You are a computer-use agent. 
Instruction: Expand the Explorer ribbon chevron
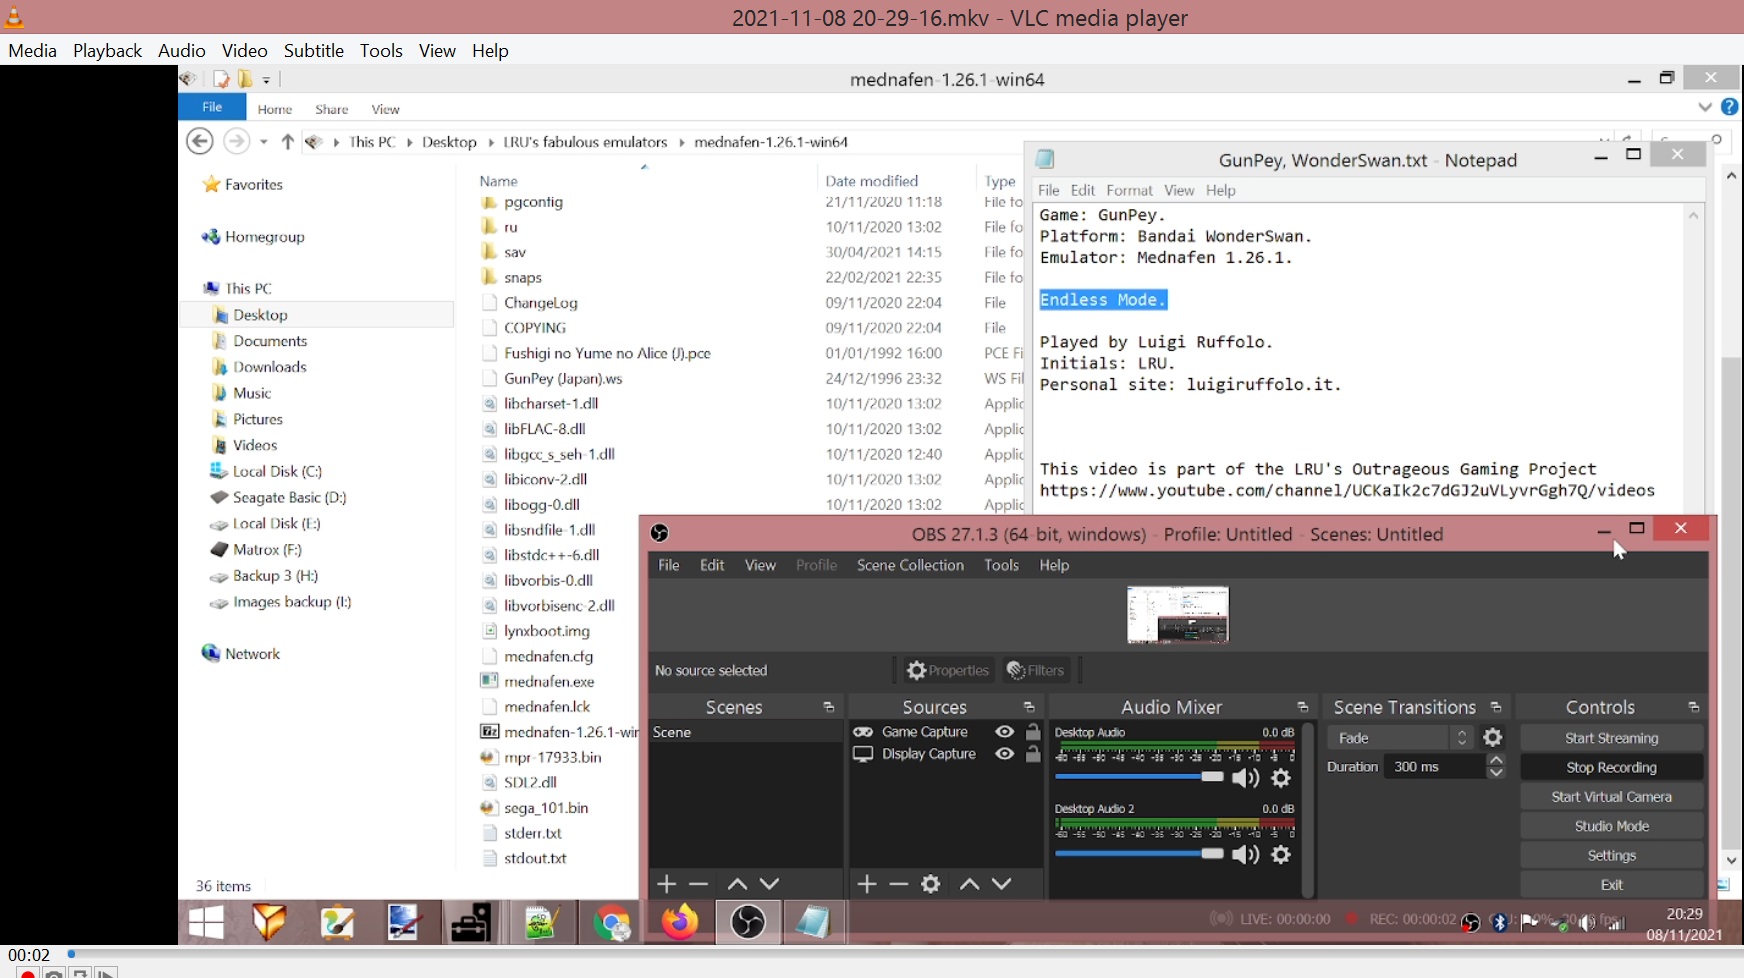click(1705, 107)
